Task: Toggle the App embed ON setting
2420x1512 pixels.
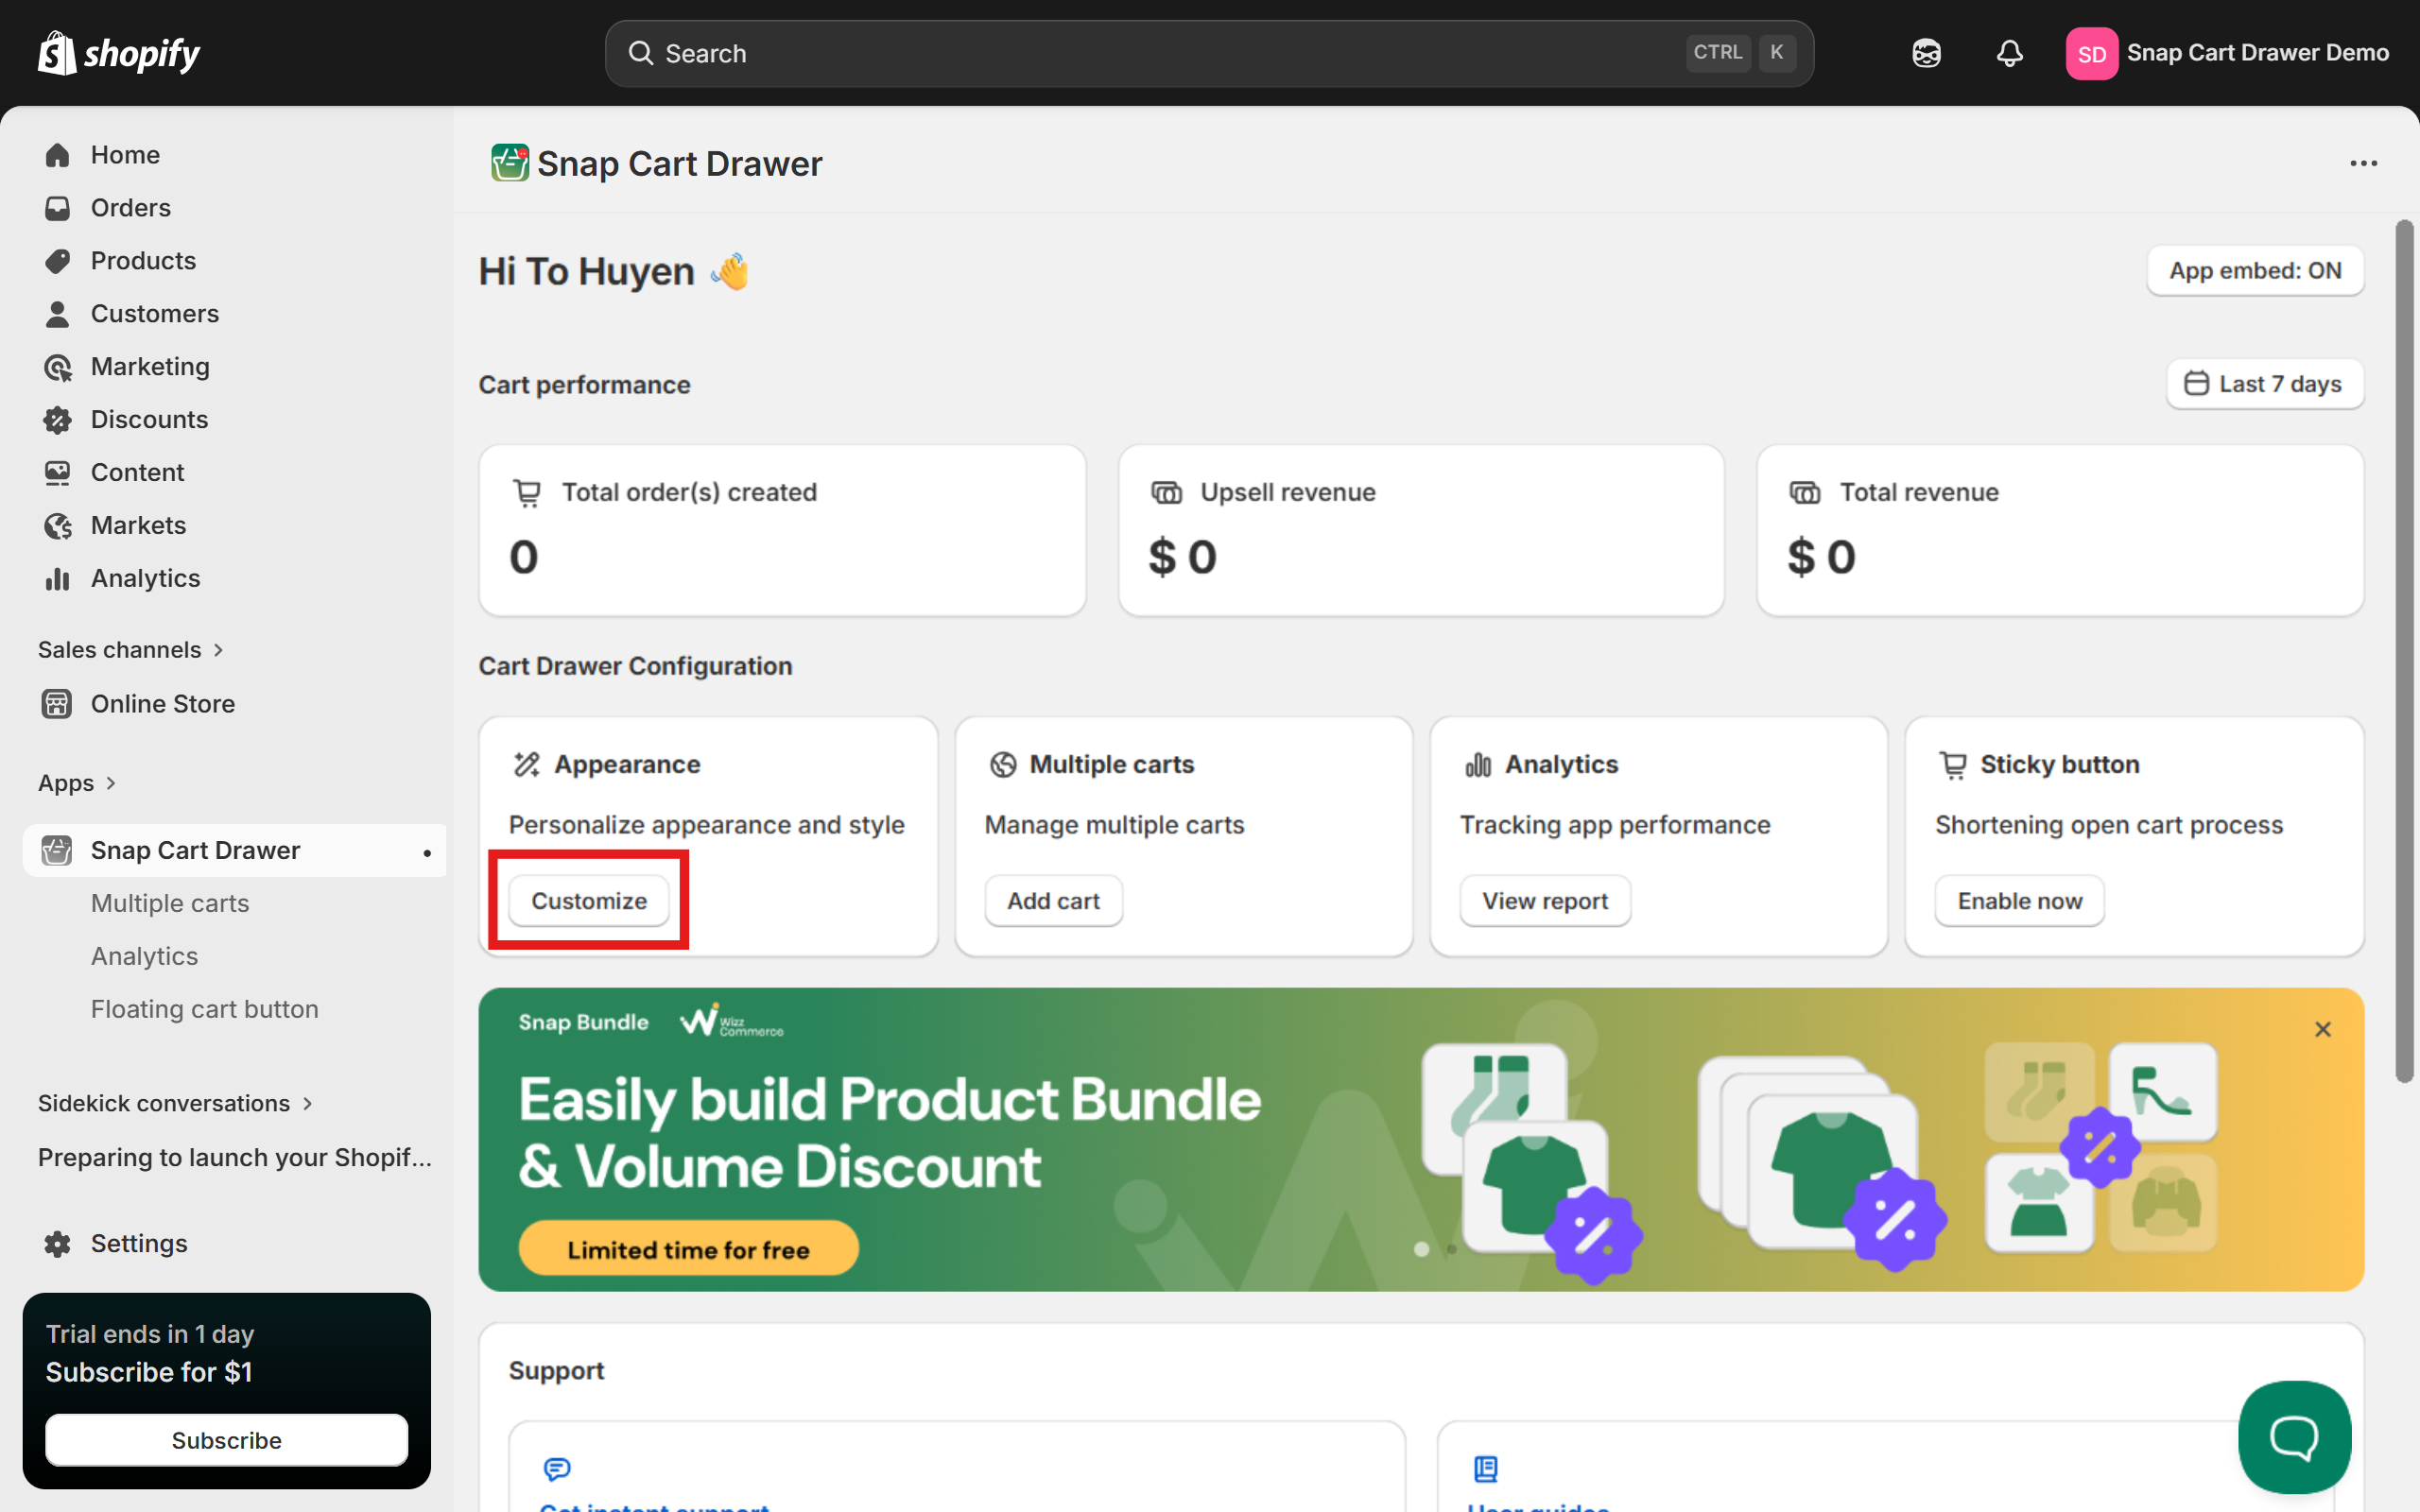Action: click(x=2255, y=270)
